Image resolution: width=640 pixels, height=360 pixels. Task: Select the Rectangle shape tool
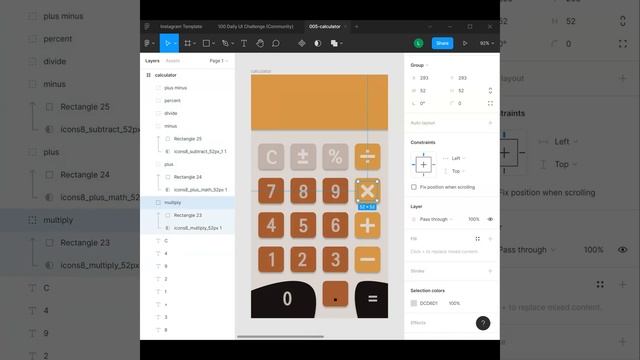point(206,43)
